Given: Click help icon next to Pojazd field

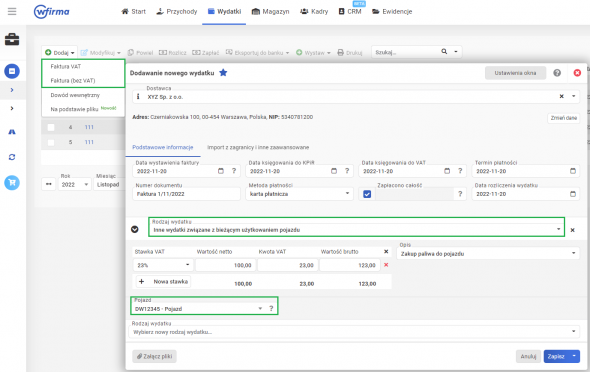Looking at the screenshot, I should pos(271,308).
